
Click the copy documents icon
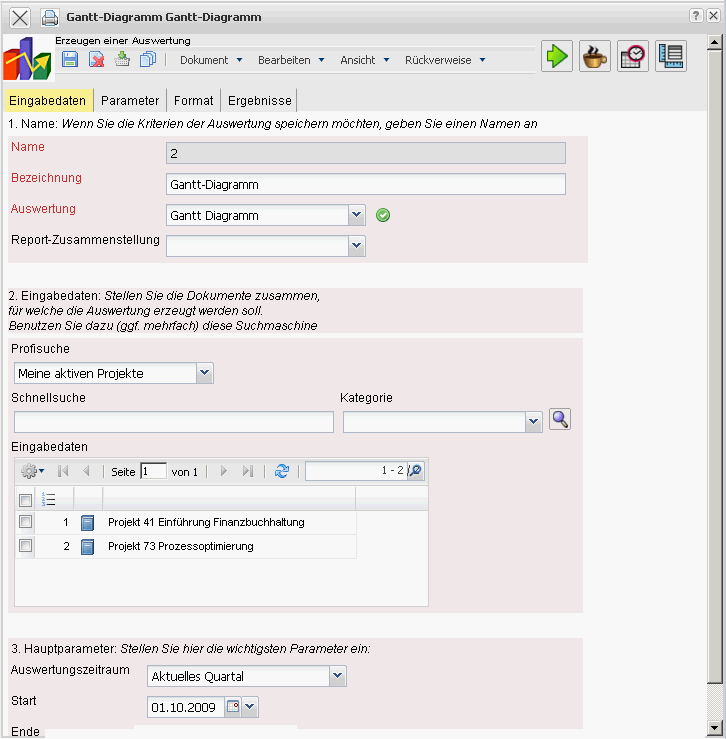click(148, 60)
